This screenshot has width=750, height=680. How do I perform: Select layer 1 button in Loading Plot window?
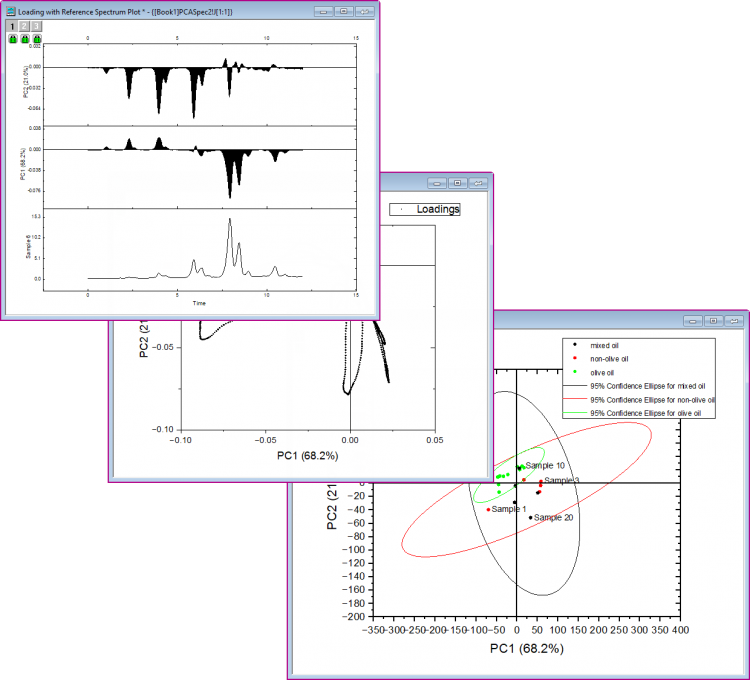pyautogui.click(x=12, y=26)
